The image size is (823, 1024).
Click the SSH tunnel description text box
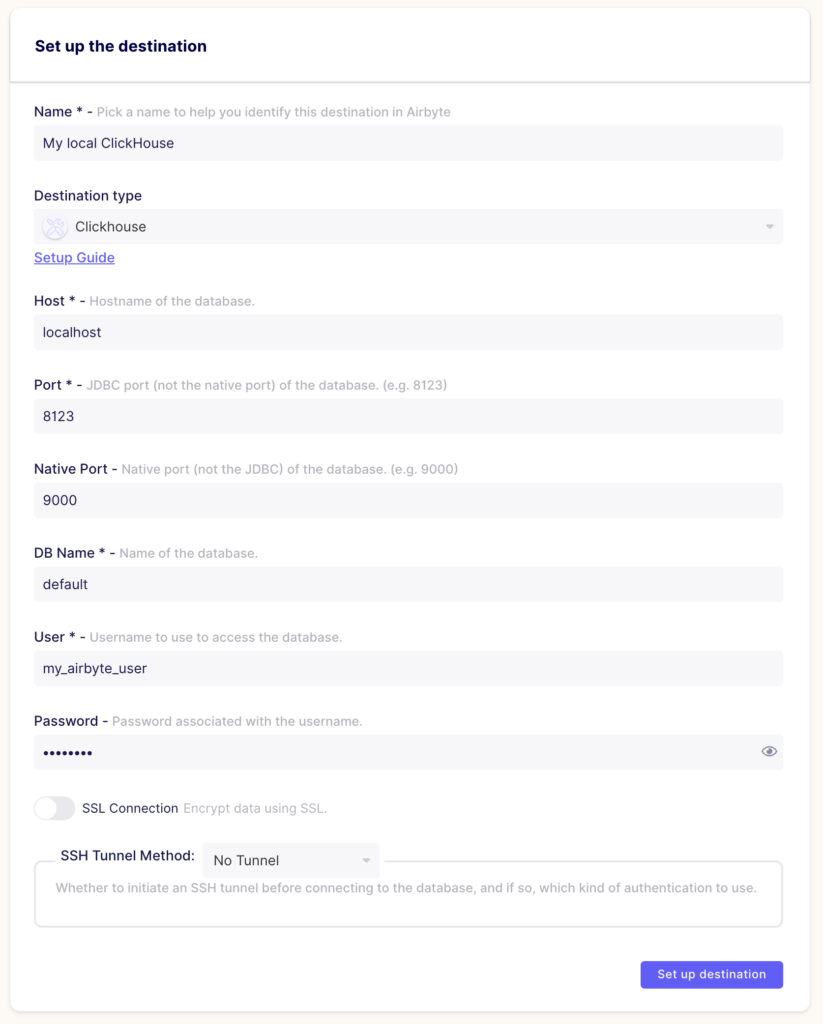[x=408, y=893]
